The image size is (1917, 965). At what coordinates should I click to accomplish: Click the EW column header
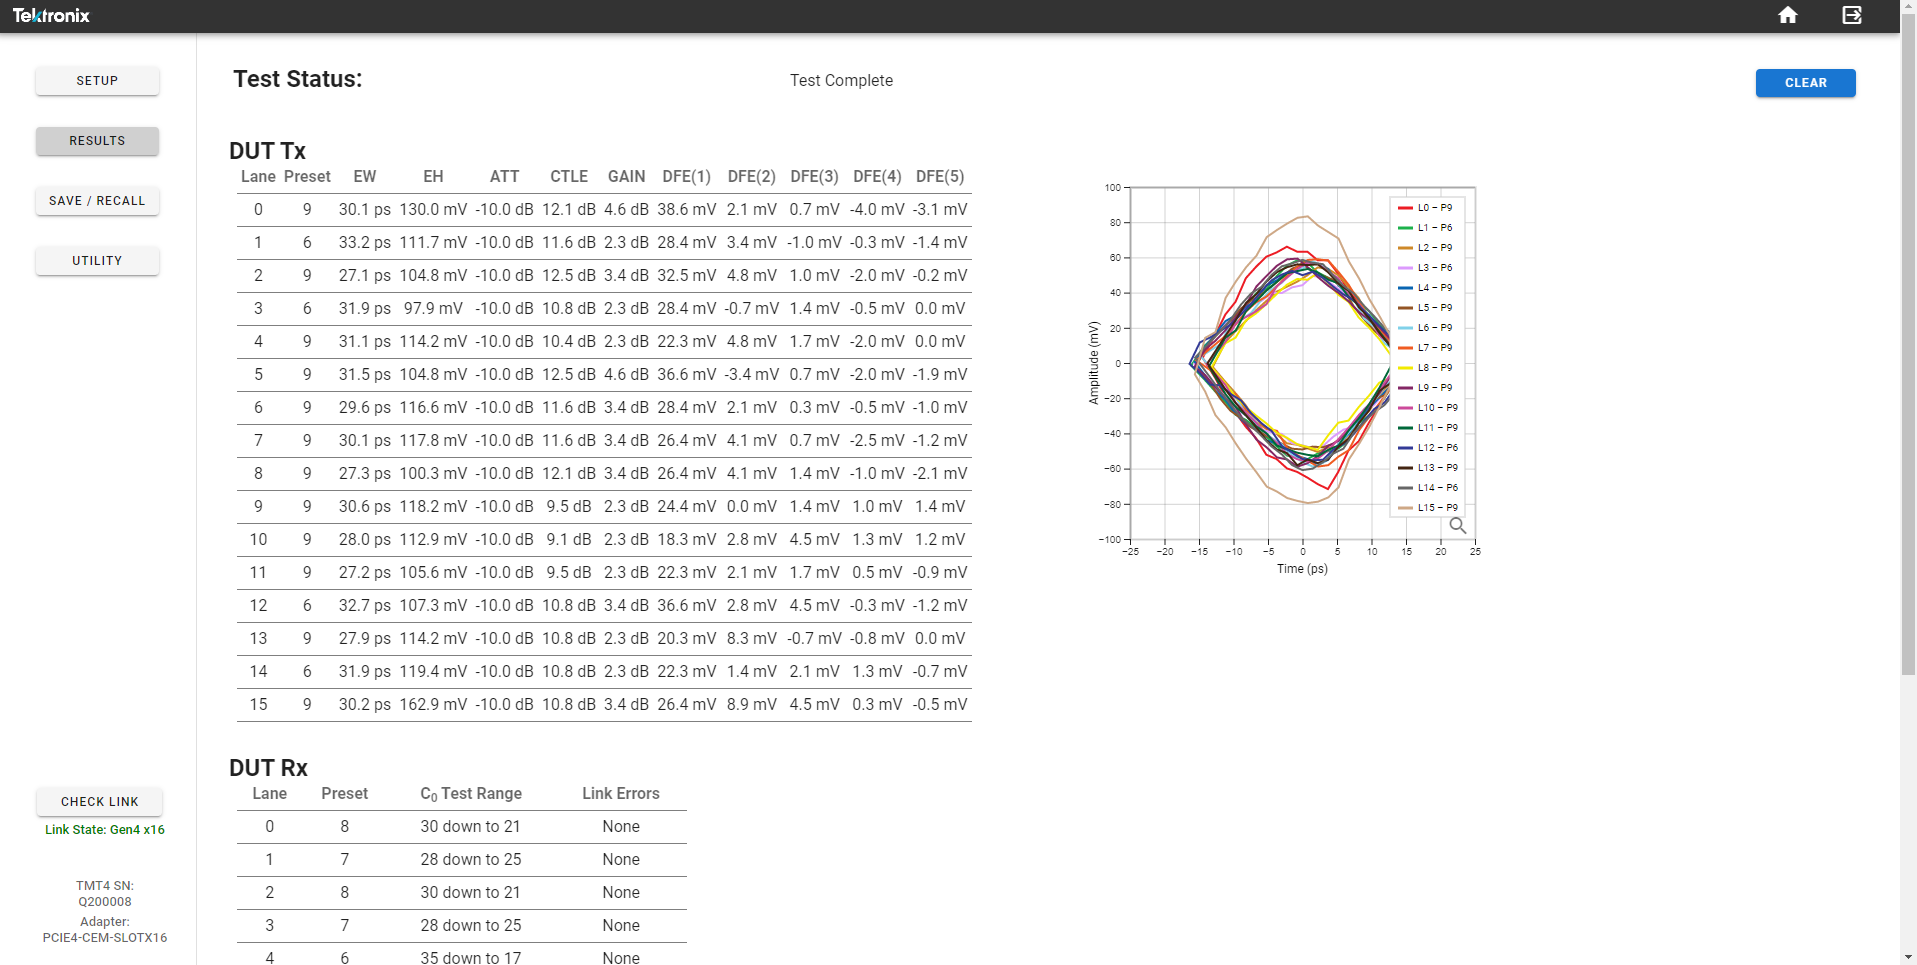[x=365, y=177]
